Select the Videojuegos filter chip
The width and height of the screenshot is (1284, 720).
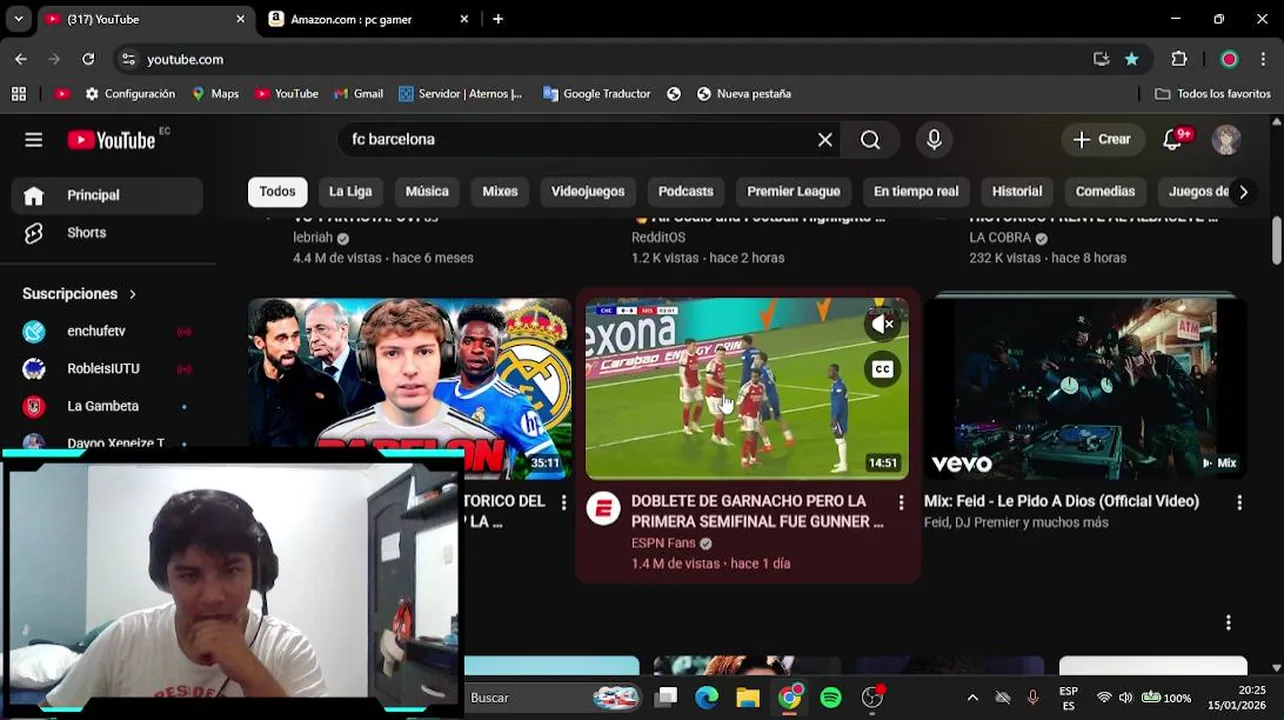(x=588, y=191)
